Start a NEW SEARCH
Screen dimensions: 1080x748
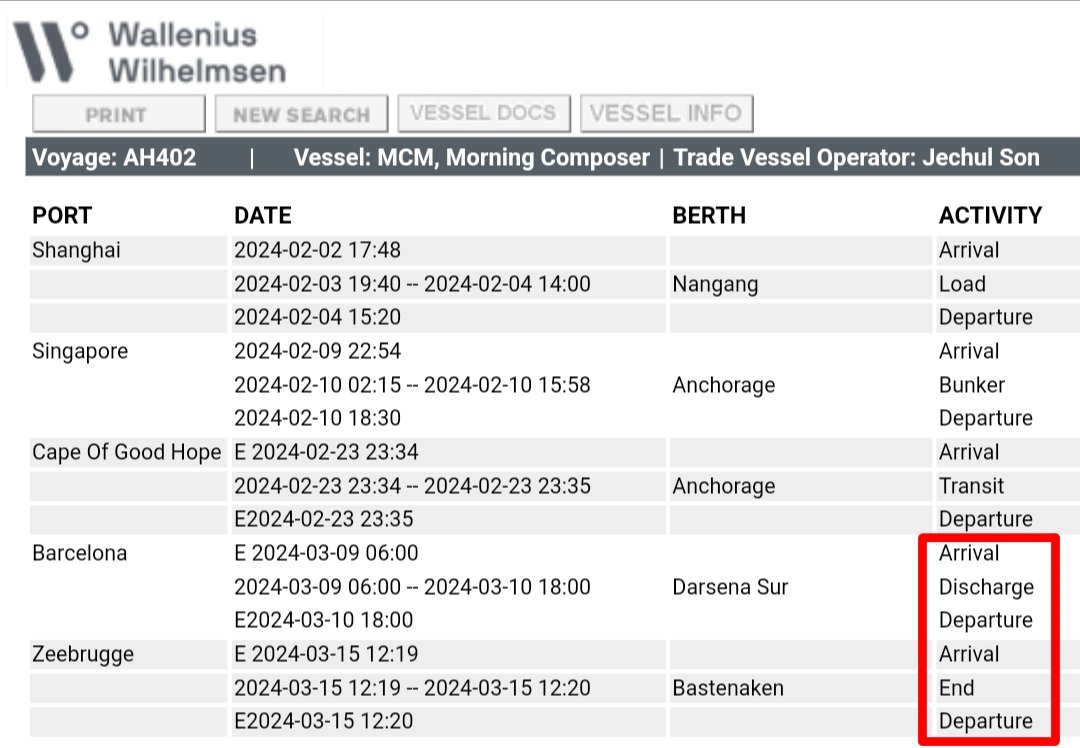(x=302, y=114)
